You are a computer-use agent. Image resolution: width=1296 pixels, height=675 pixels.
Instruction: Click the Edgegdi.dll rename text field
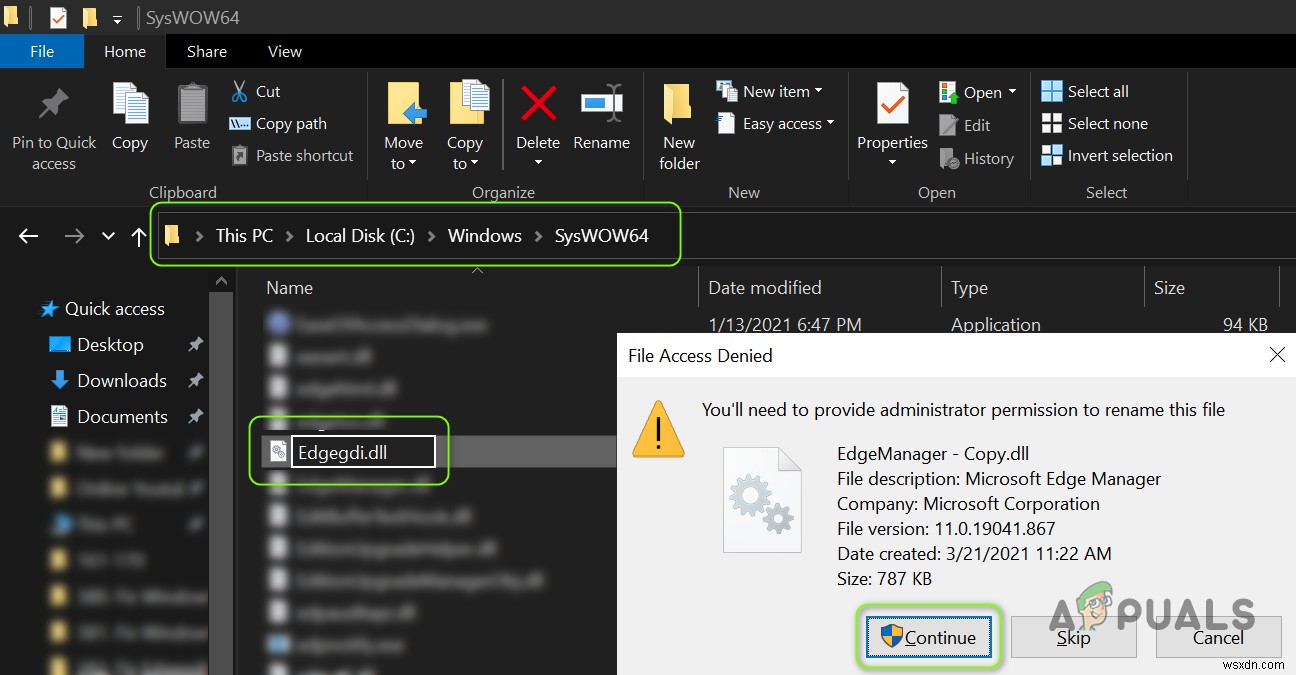[363, 452]
